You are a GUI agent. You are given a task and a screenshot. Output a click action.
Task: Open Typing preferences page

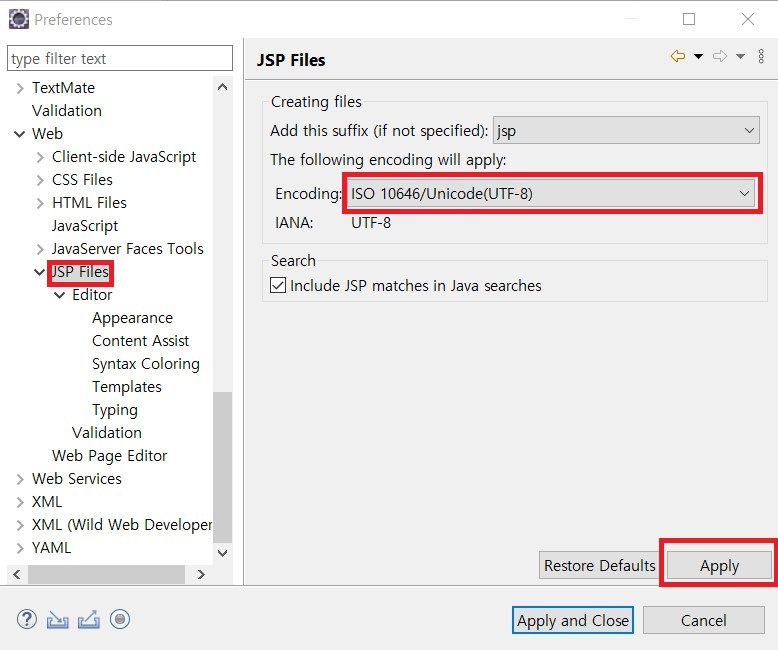point(115,410)
